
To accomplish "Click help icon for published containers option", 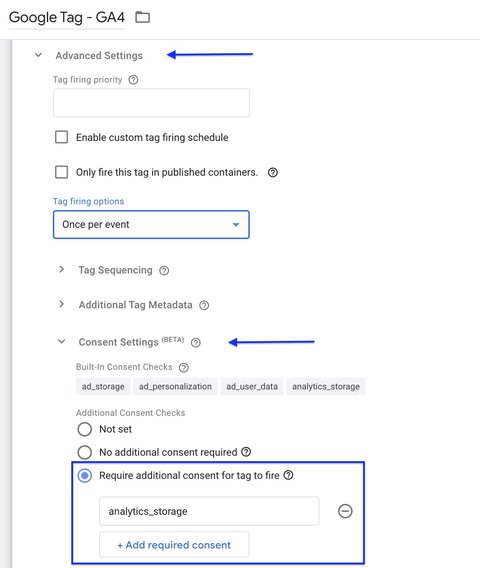I will tap(273, 172).
